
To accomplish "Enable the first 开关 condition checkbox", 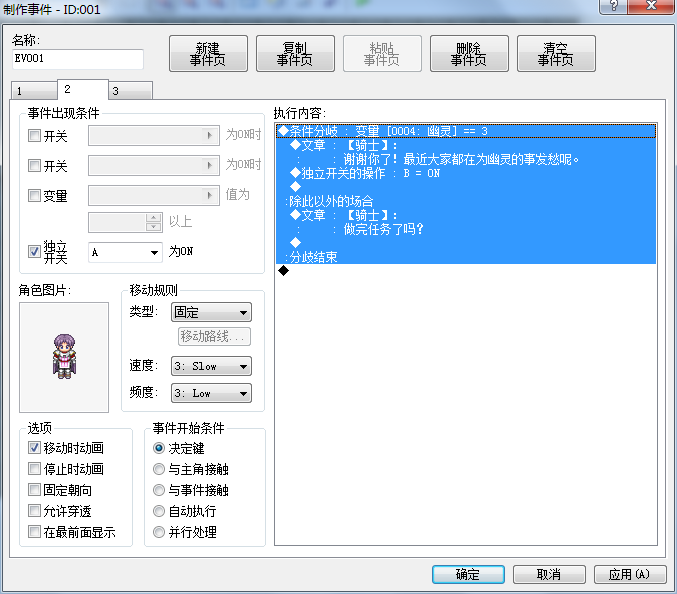I will [x=35, y=136].
